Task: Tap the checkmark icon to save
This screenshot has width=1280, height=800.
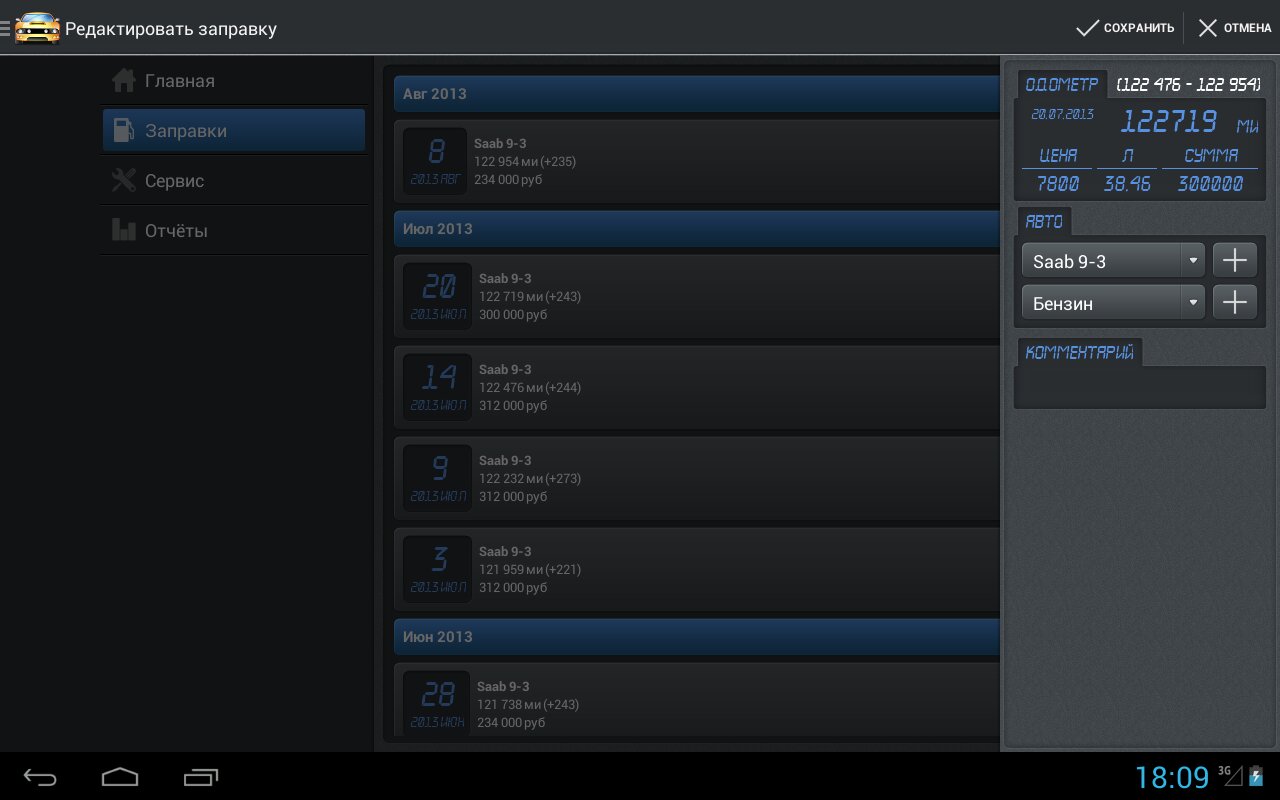Action: click(x=1087, y=28)
